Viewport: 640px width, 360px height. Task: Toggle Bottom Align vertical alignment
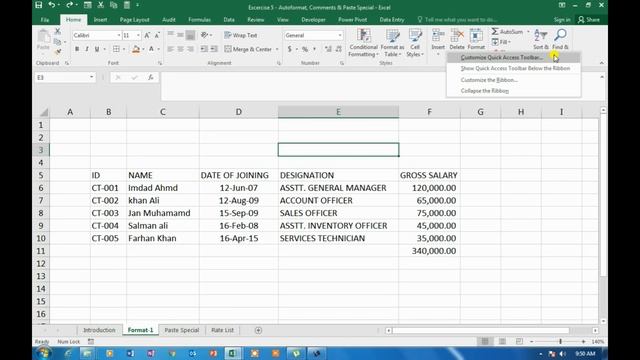[190, 36]
